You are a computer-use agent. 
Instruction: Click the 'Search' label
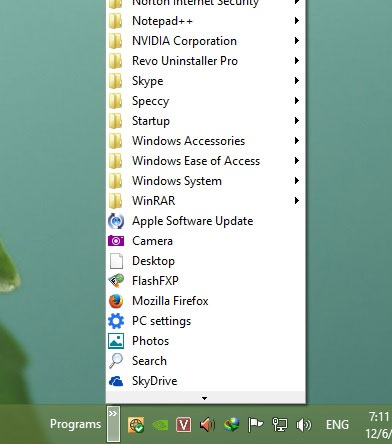click(x=149, y=361)
